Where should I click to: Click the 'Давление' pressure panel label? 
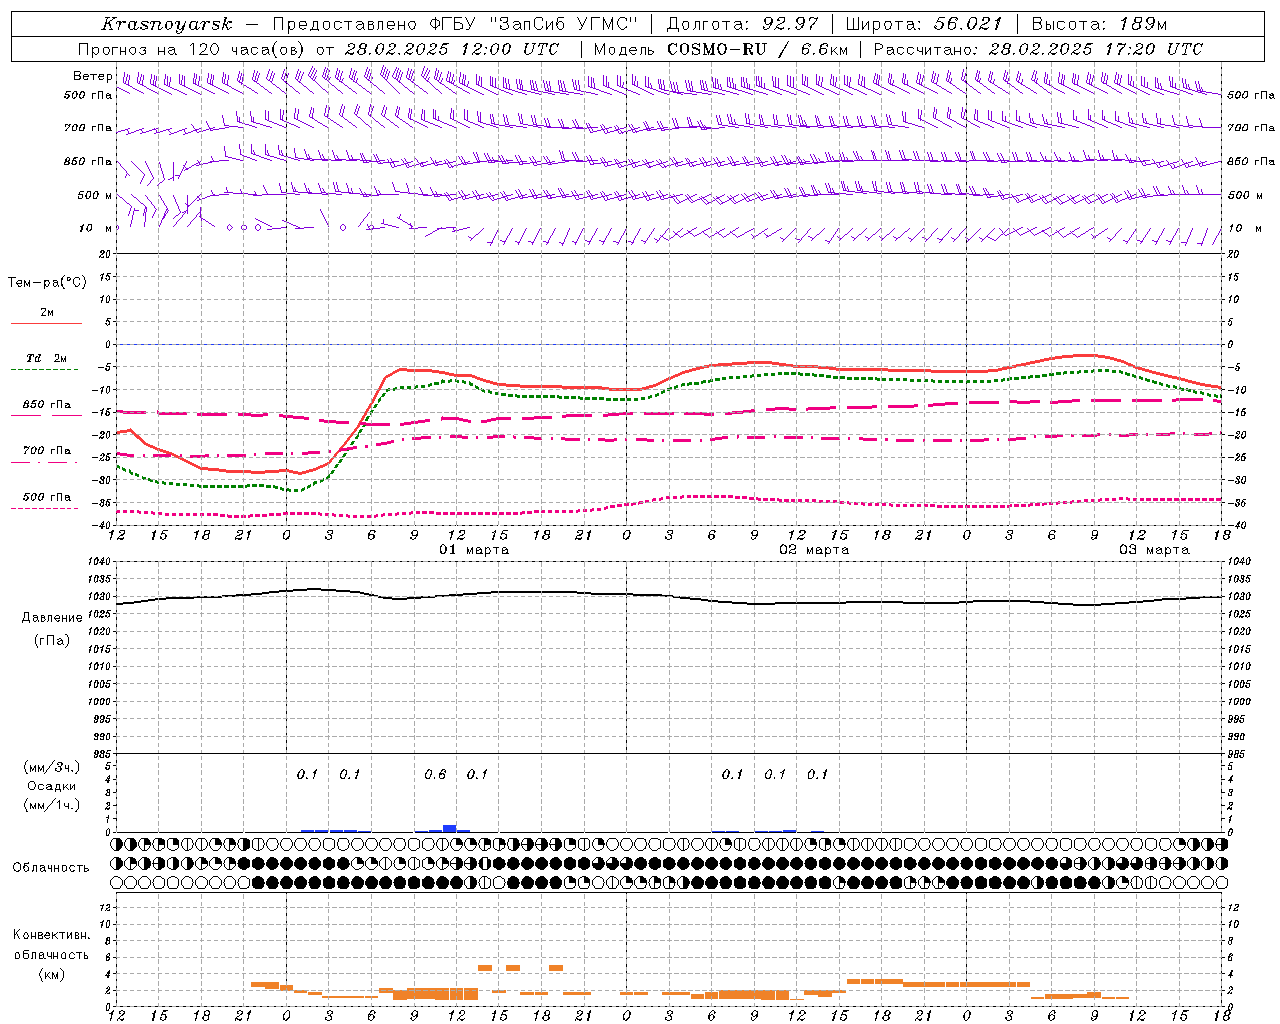click(x=52, y=618)
